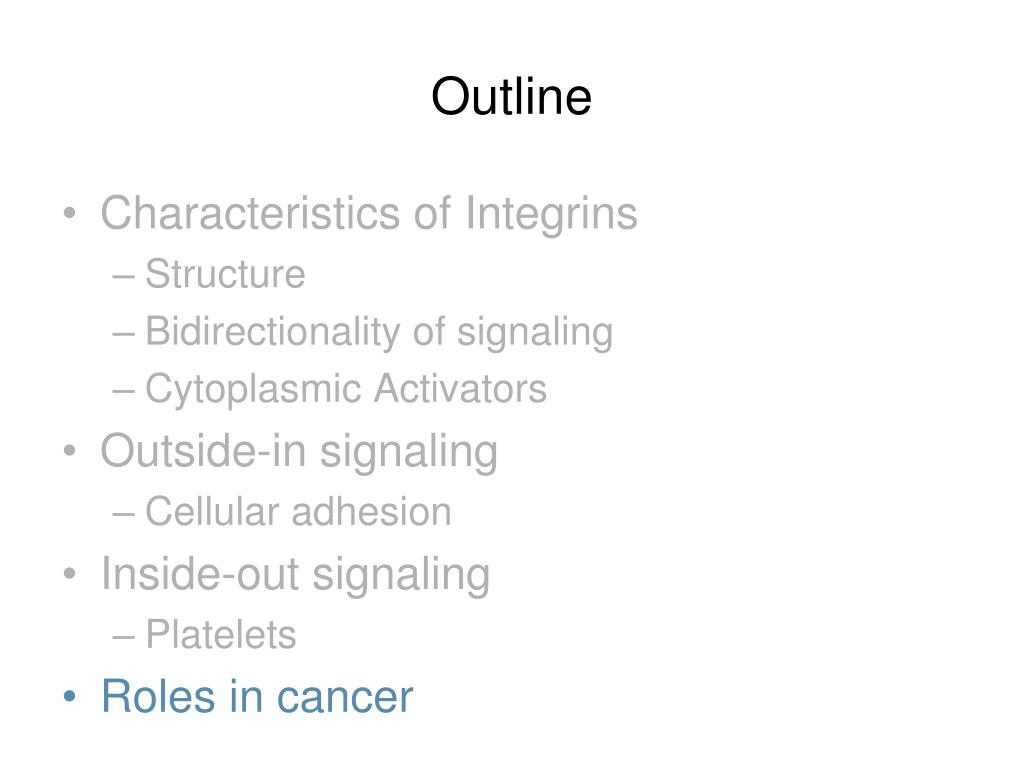Select the Outside-in signaling heading

tap(299, 452)
